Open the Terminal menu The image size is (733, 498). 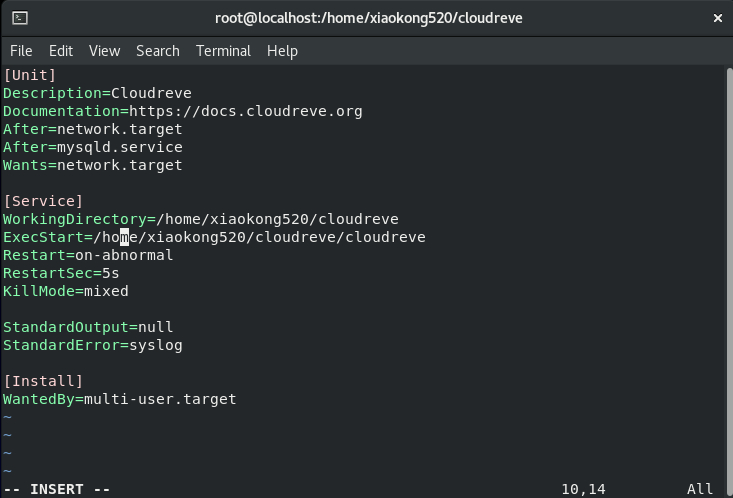pos(223,50)
